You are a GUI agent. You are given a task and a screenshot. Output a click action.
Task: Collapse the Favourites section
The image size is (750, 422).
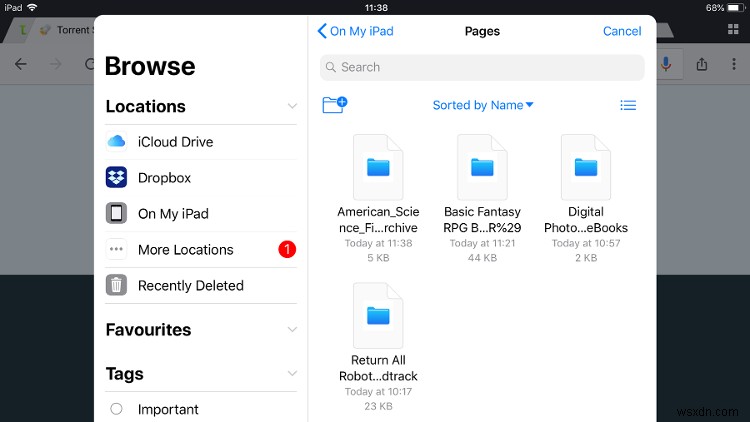(x=292, y=329)
